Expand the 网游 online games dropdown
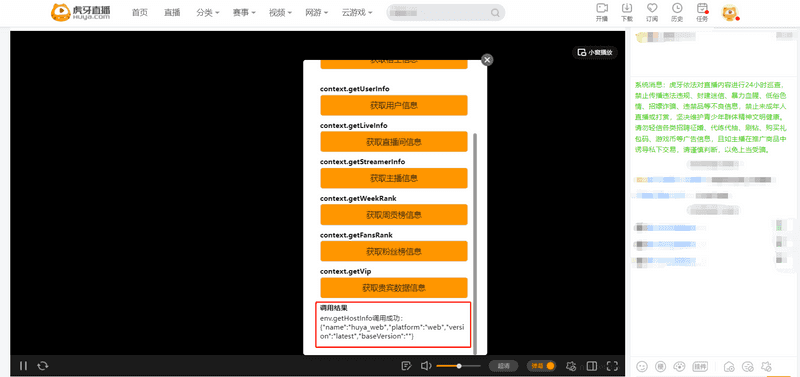The height and width of the screenshot is (377, 800). (316, 13)
